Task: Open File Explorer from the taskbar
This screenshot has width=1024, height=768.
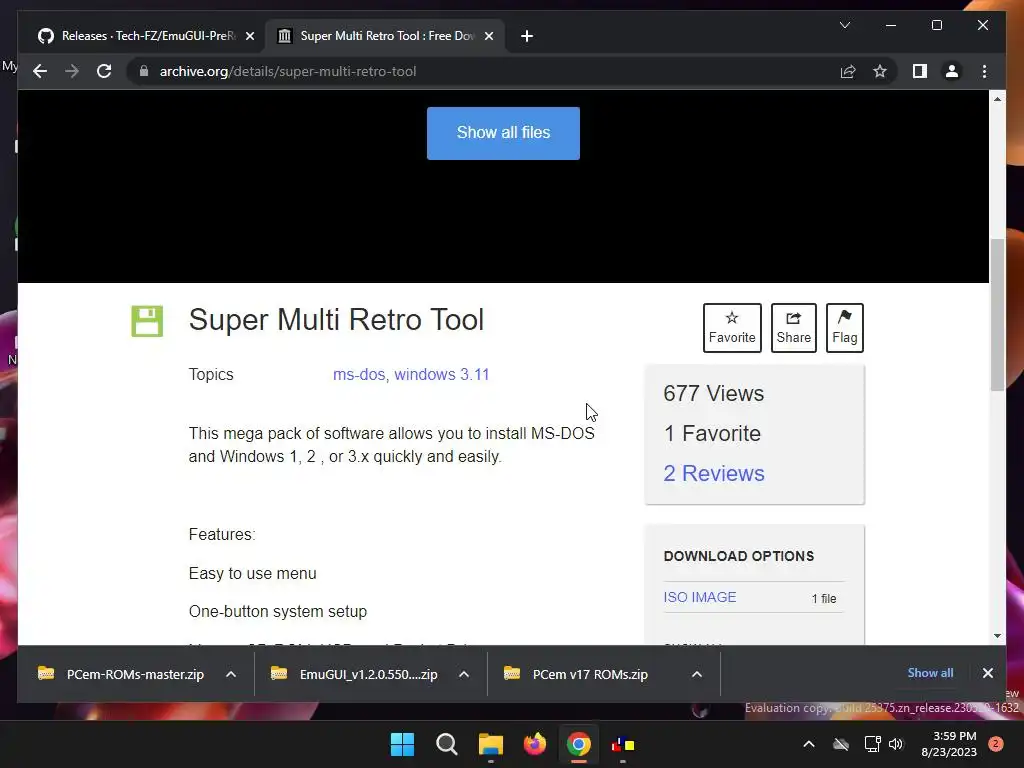Action: (x=490, y=744)
